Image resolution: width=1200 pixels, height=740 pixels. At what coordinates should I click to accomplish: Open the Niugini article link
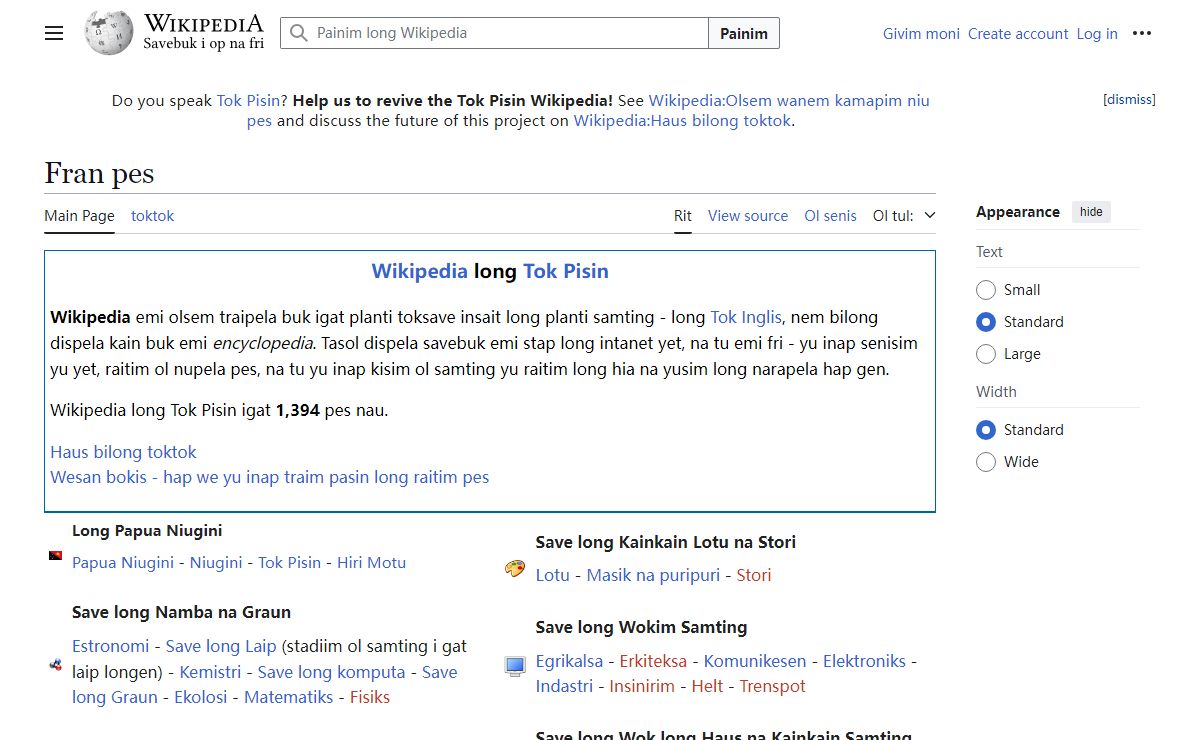[216, 562]
